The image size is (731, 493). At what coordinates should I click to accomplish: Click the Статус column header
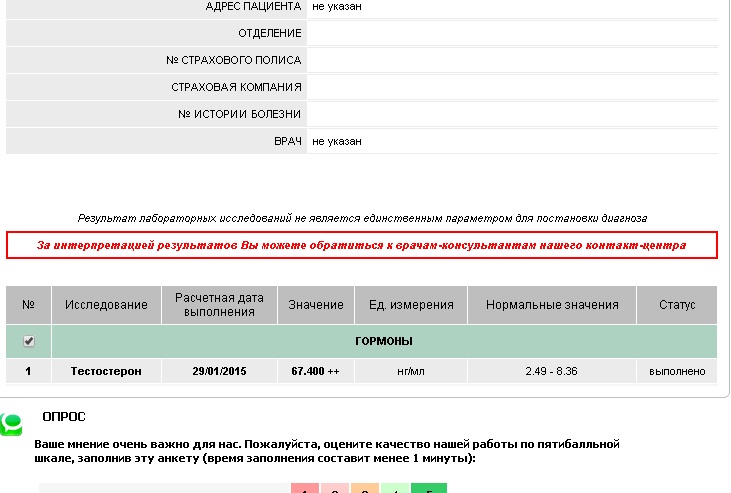click(677, 305)
